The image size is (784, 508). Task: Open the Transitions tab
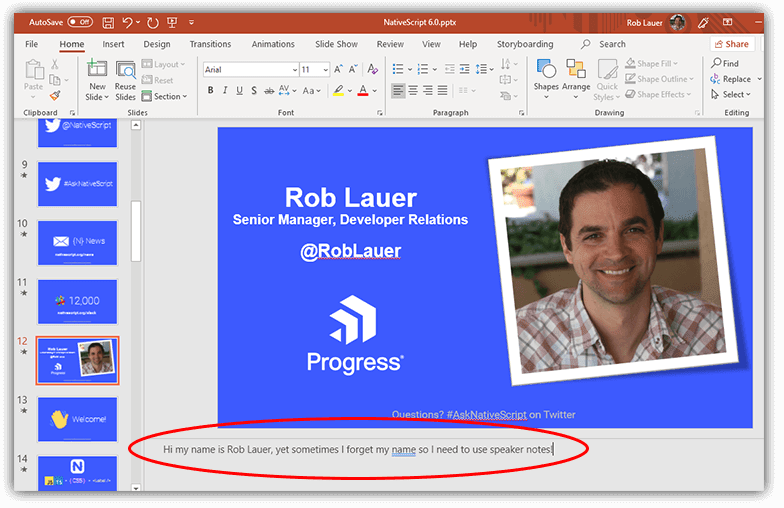pos(210,44)
